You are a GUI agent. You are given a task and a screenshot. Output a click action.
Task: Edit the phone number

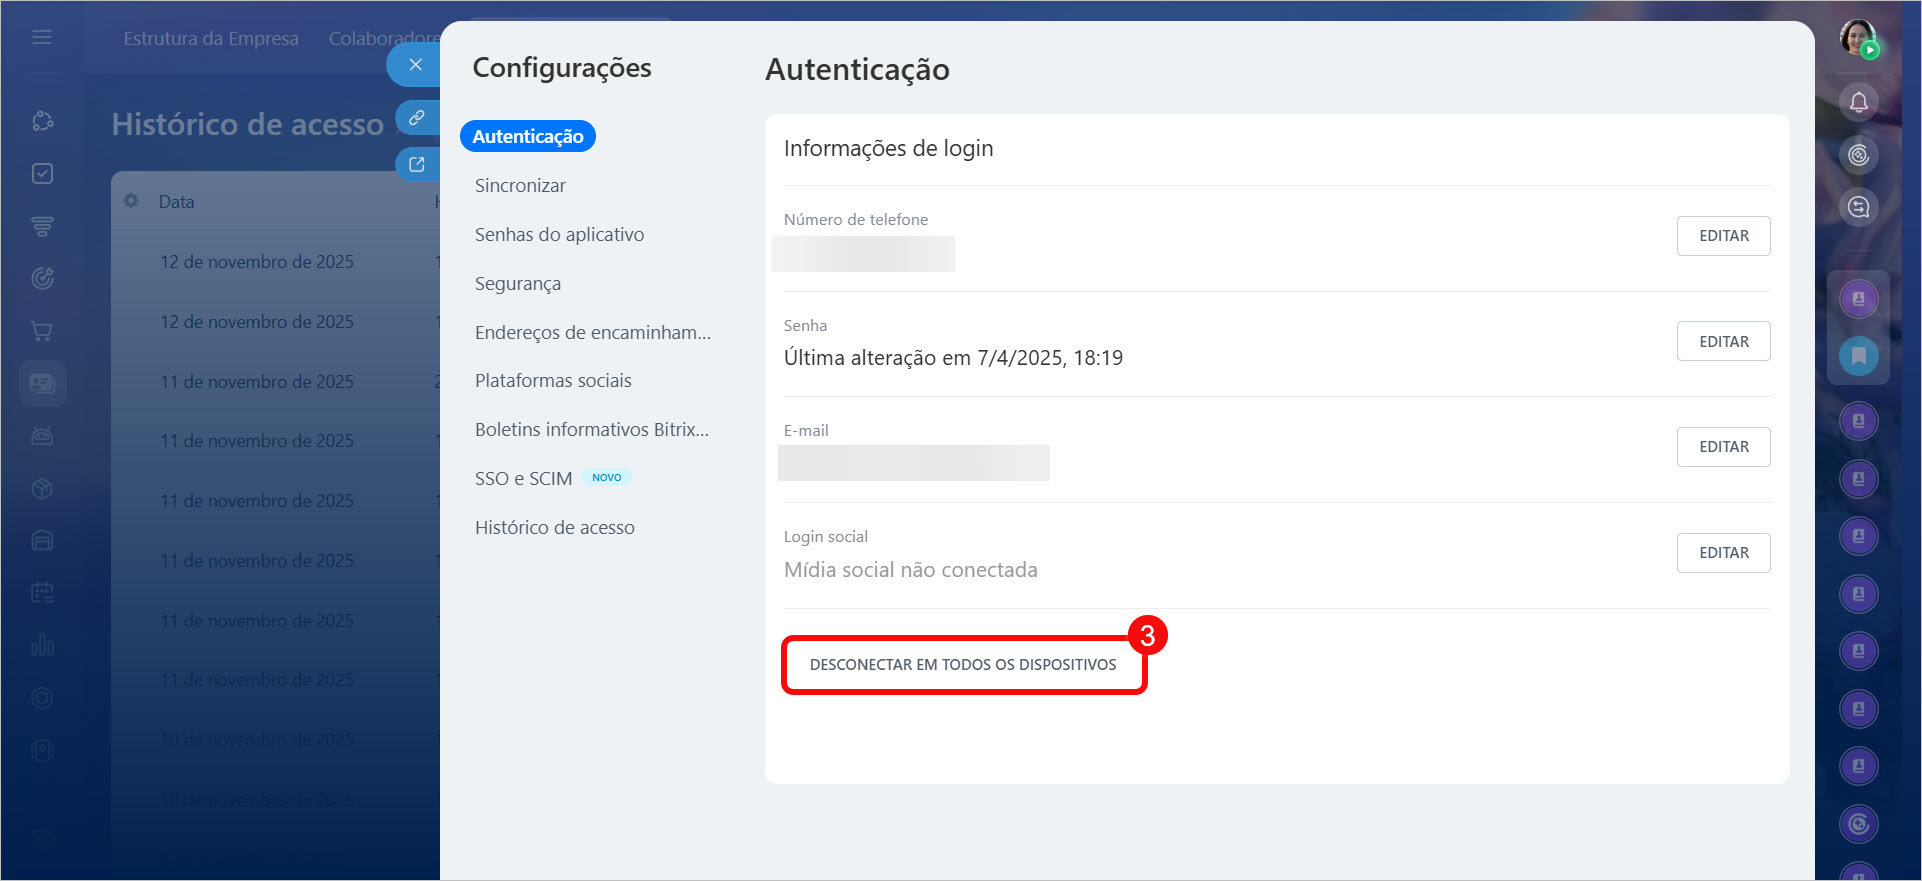point(1723,236)
